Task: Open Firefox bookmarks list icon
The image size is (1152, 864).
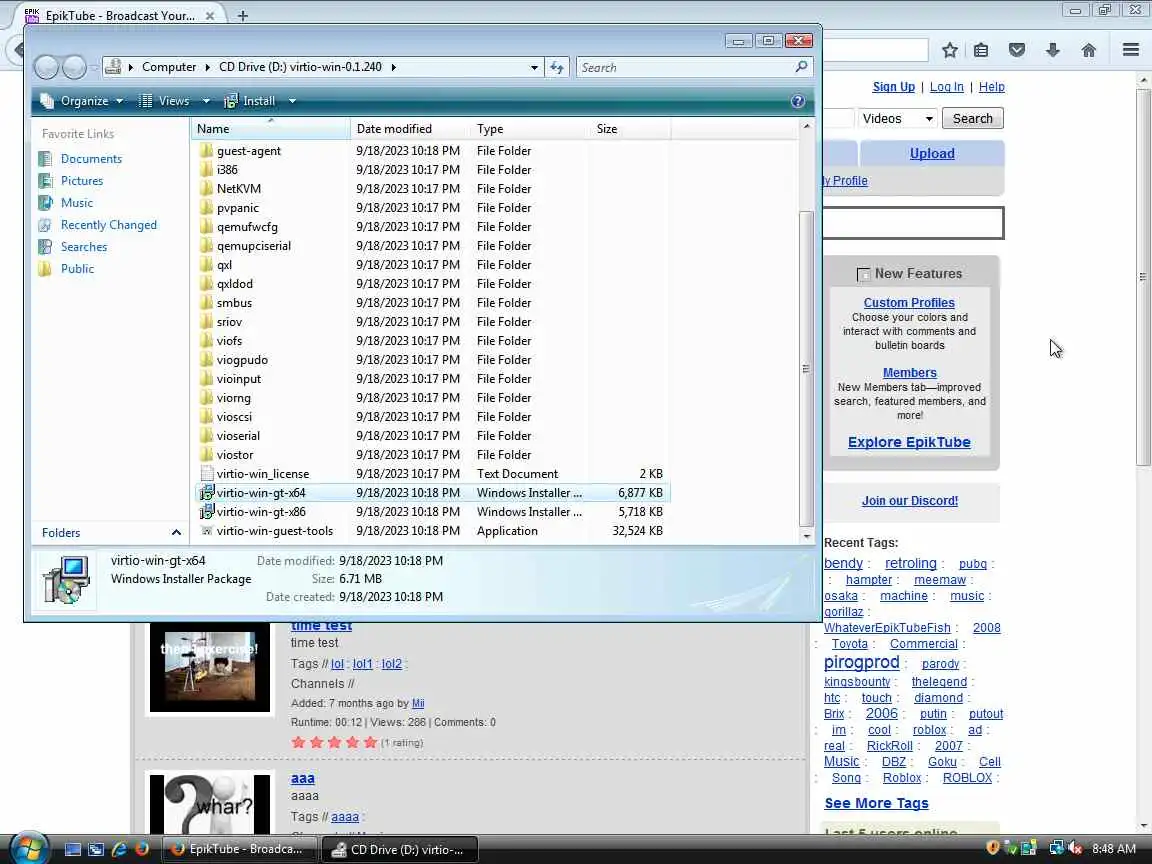Action: pyautogui.click(x=981, y=50)
